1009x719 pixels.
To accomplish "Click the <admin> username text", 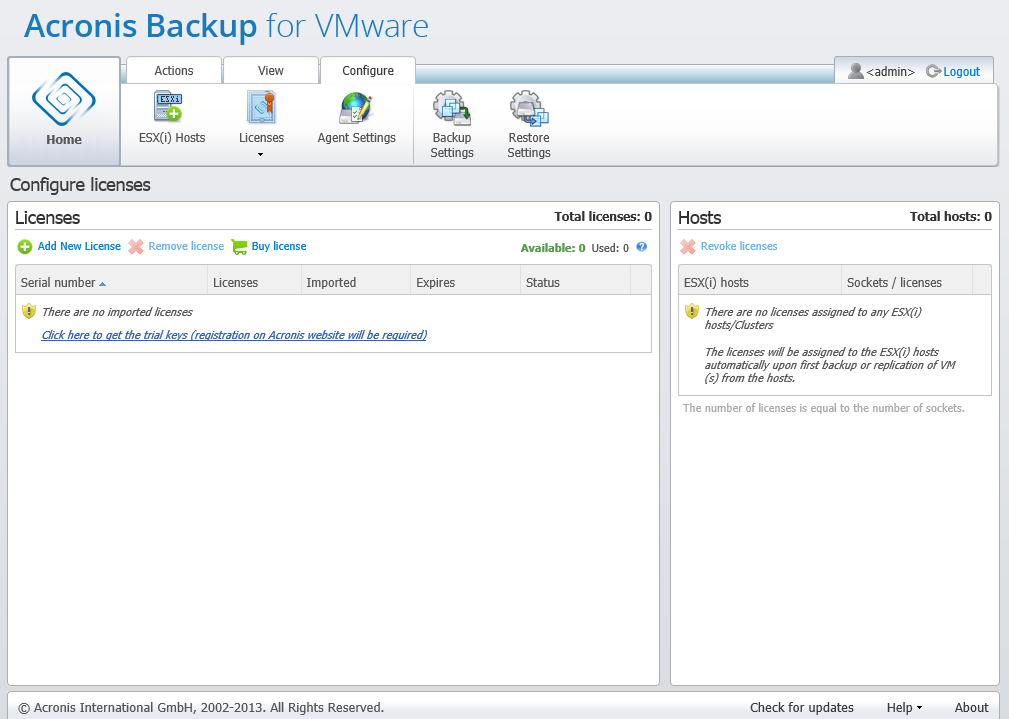I will 891,71.
